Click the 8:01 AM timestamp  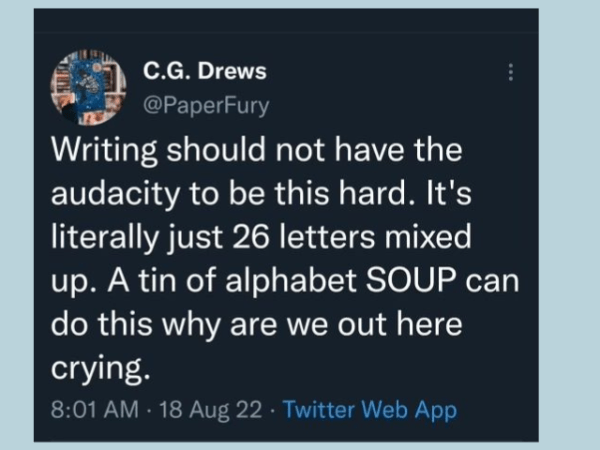tap(87, 409)
